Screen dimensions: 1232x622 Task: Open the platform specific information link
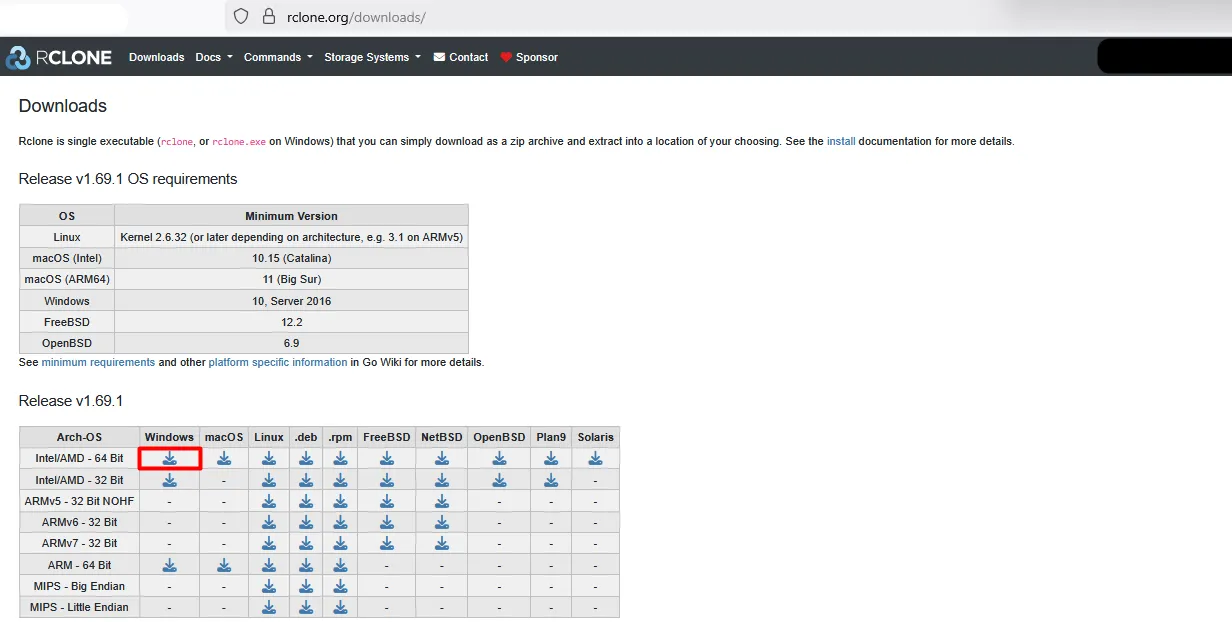pyautogui.click(x=278, y=362)
